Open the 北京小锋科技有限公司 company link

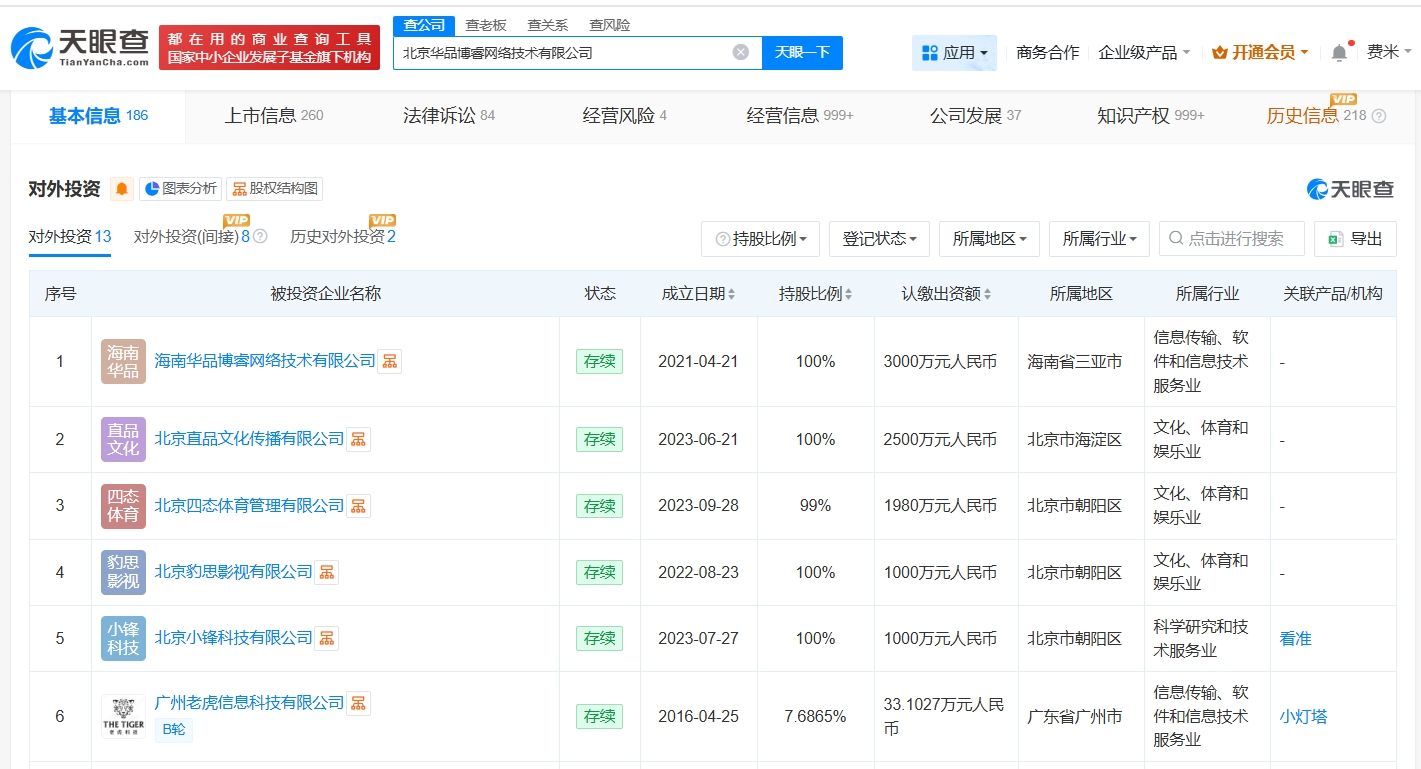tap(233, 638)
